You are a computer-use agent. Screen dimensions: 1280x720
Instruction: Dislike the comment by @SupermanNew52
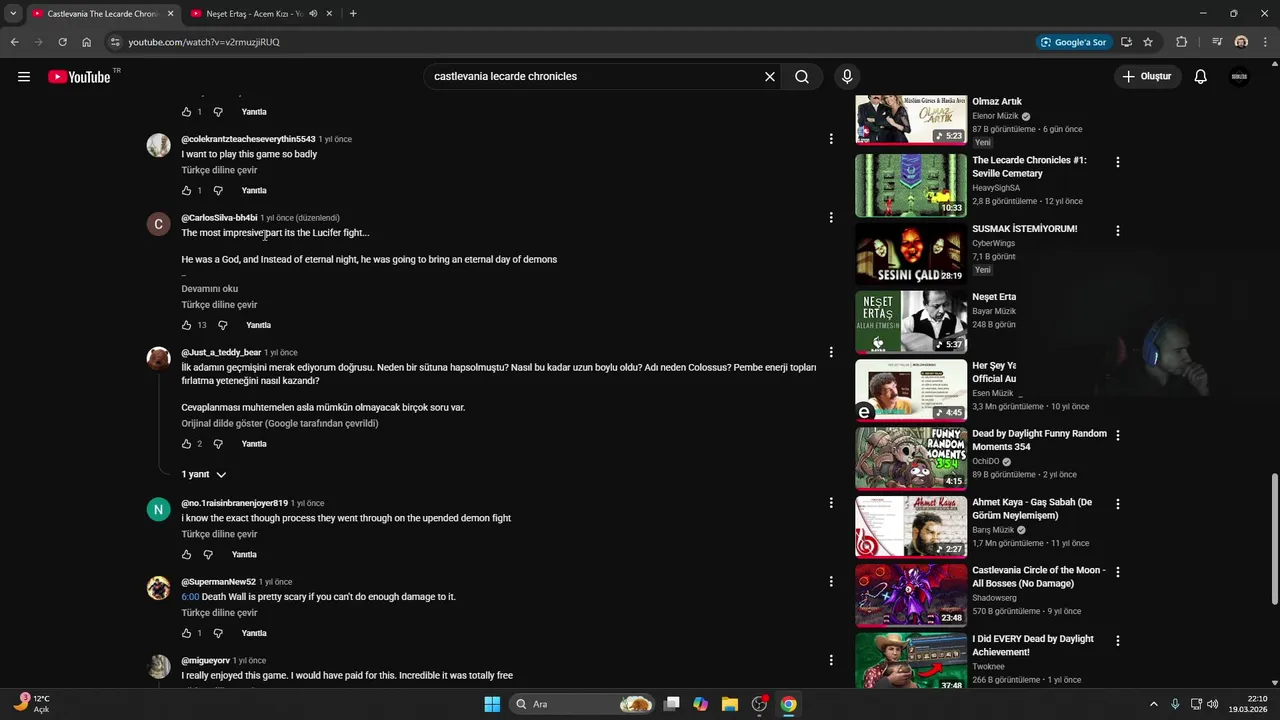pyautogui.click(x=218, y=633)
